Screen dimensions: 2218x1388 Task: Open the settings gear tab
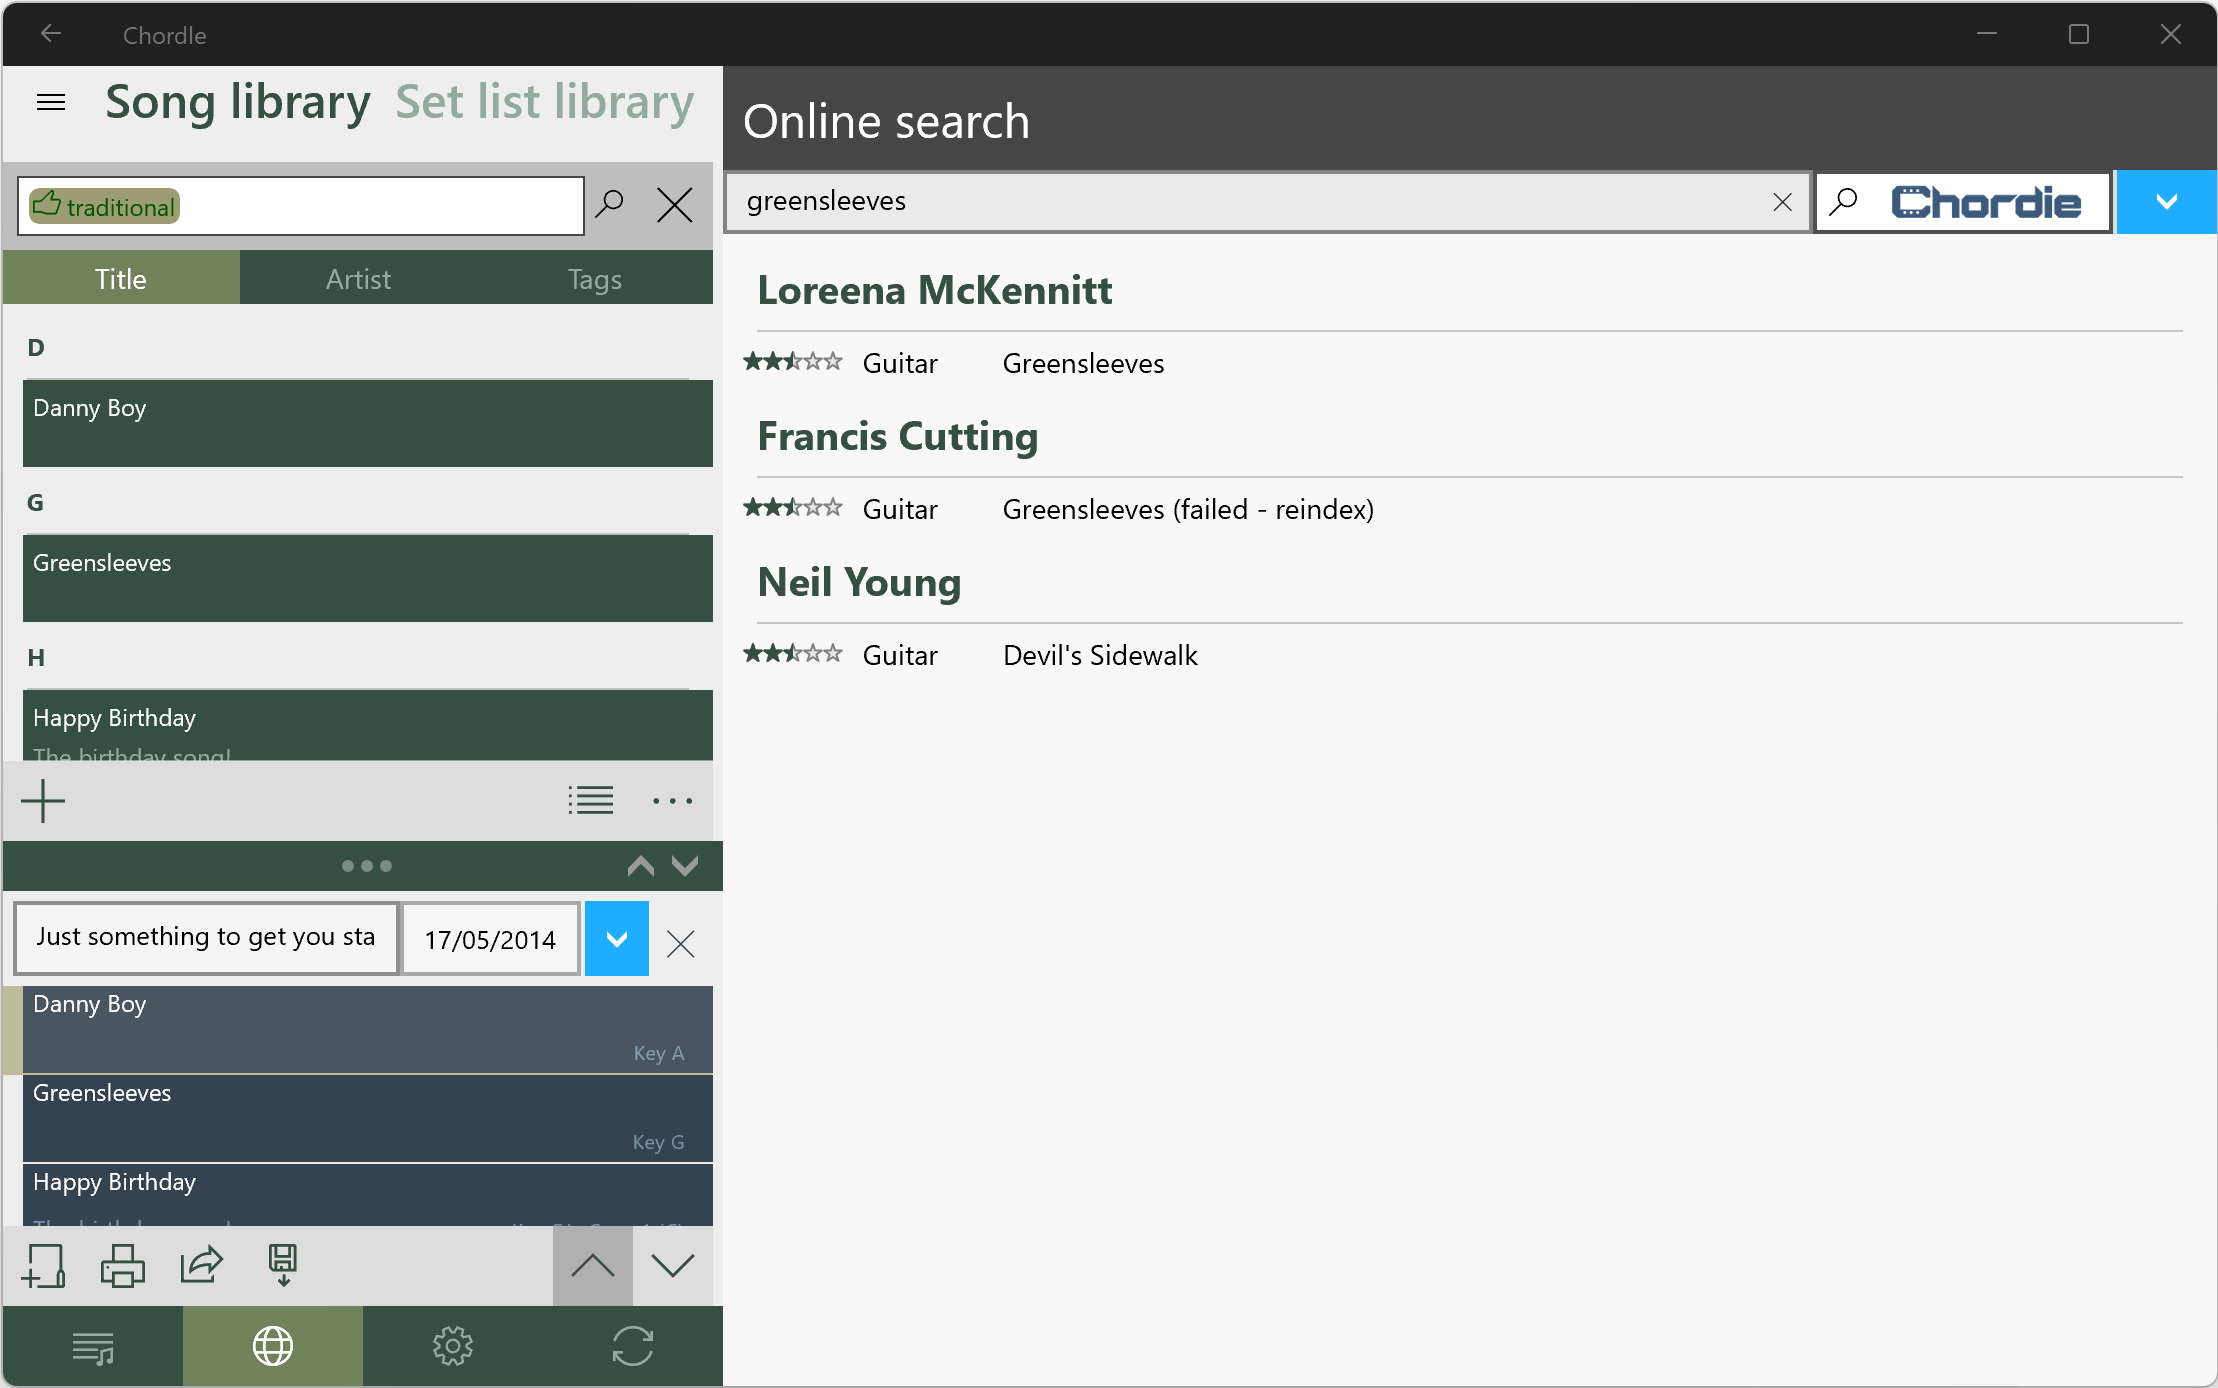[x=453, y=1346]
